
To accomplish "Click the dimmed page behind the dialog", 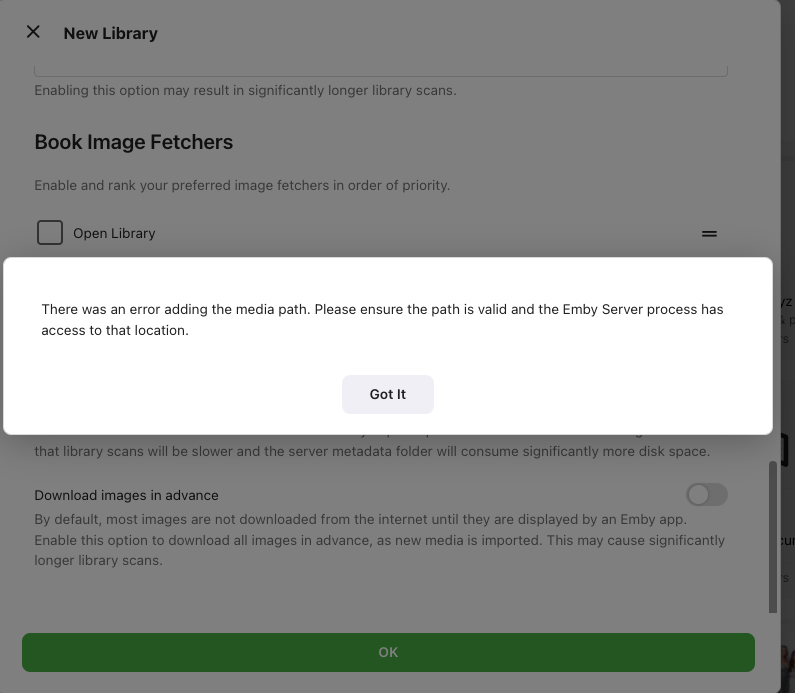I will 788,150.
